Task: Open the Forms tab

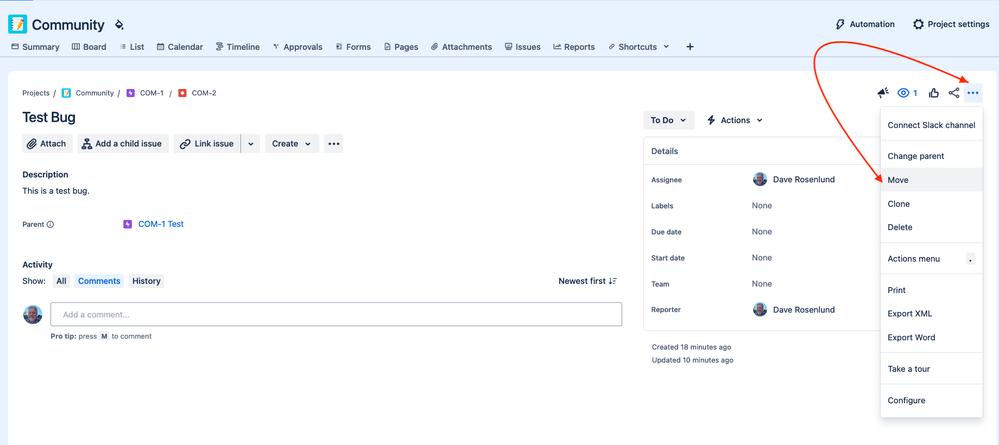Action: click(x=353, y=47)
